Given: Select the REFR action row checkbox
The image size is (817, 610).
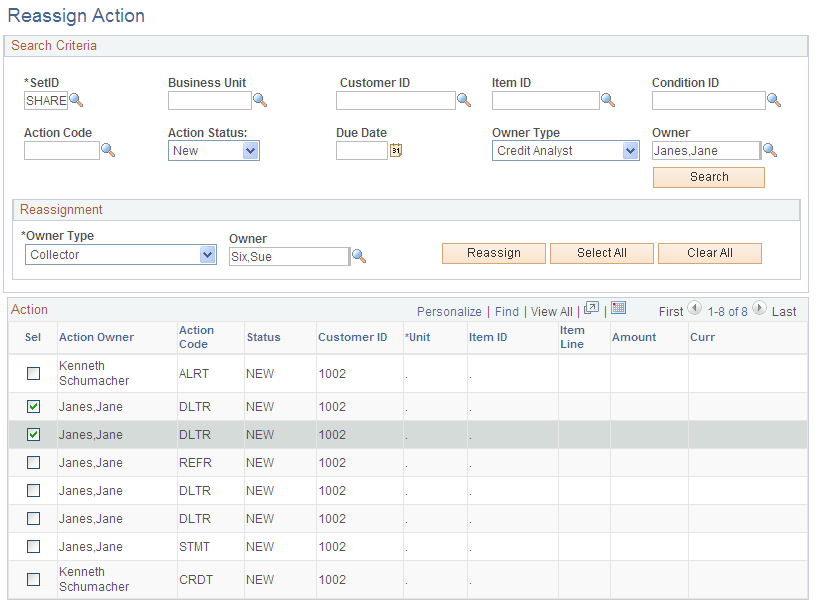Looking at the screenshot, I should [x=33, y=462].
